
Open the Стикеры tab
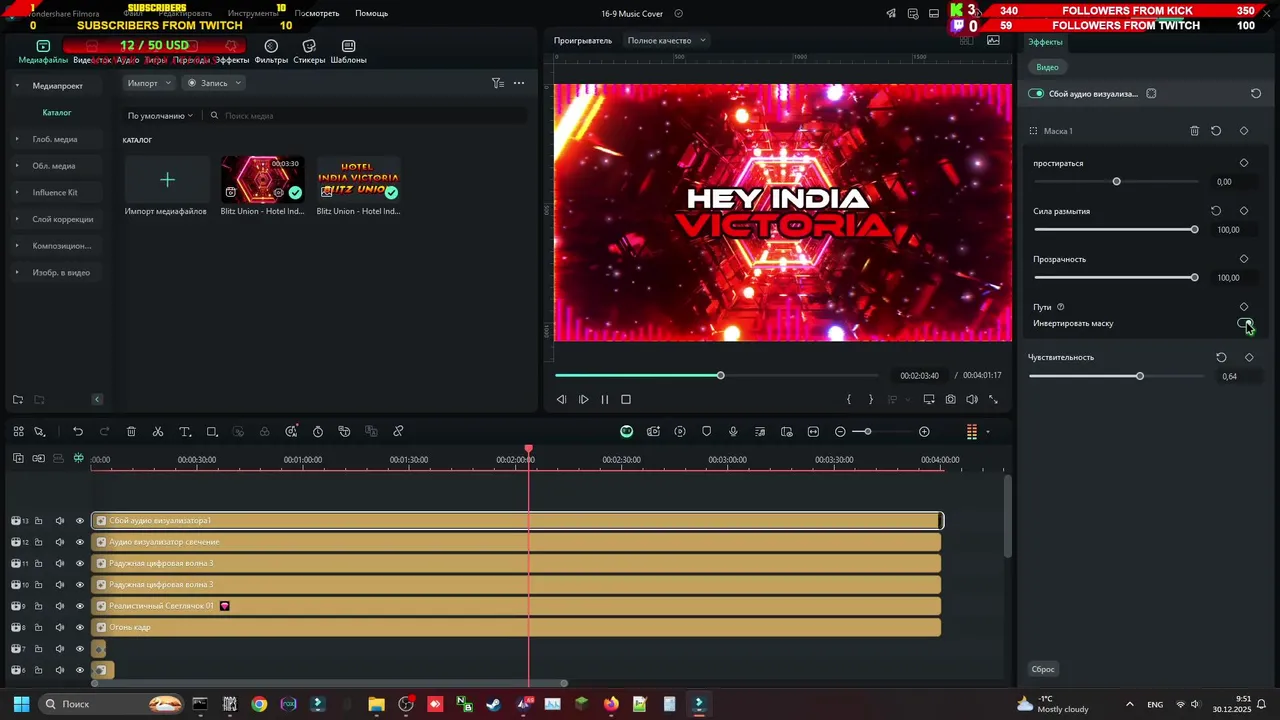click(309, 52)
